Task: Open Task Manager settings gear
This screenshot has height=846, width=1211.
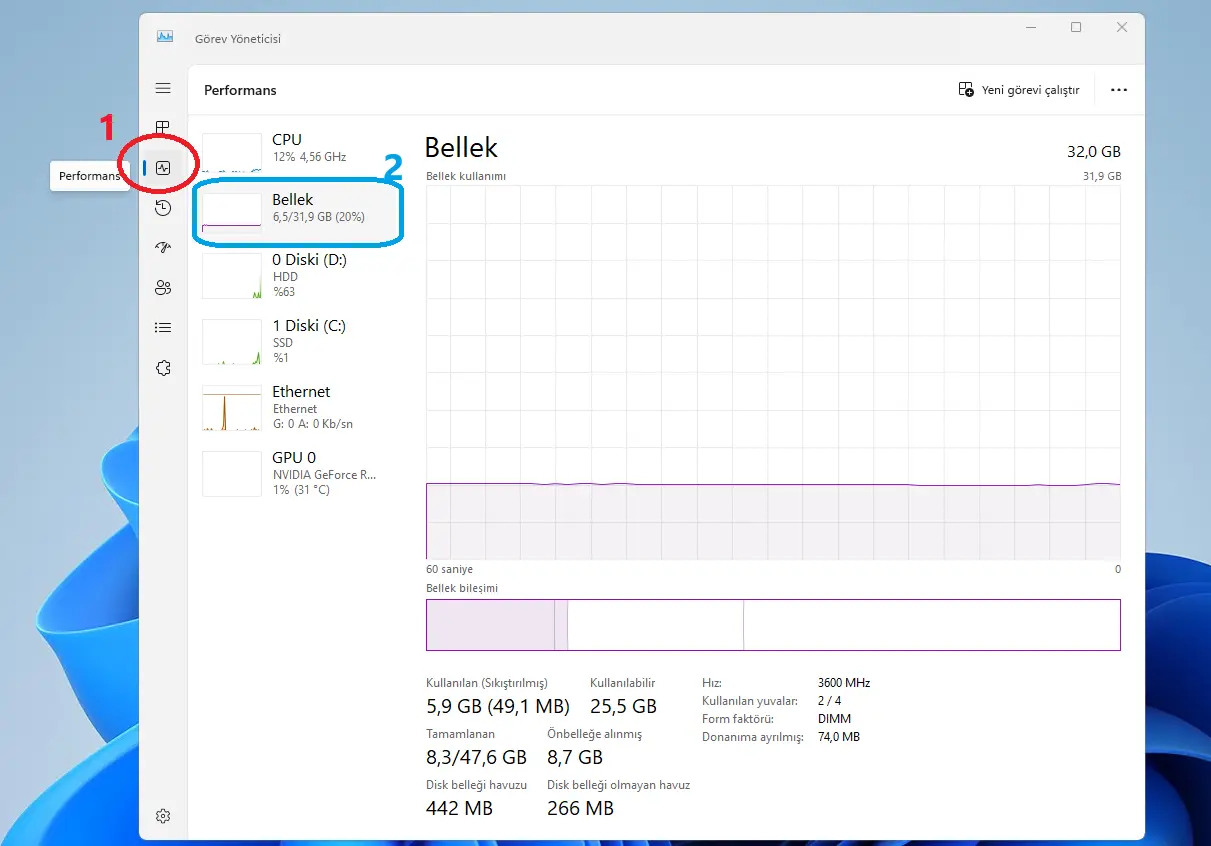Action: pyautogui.click(x=163, y=816)
